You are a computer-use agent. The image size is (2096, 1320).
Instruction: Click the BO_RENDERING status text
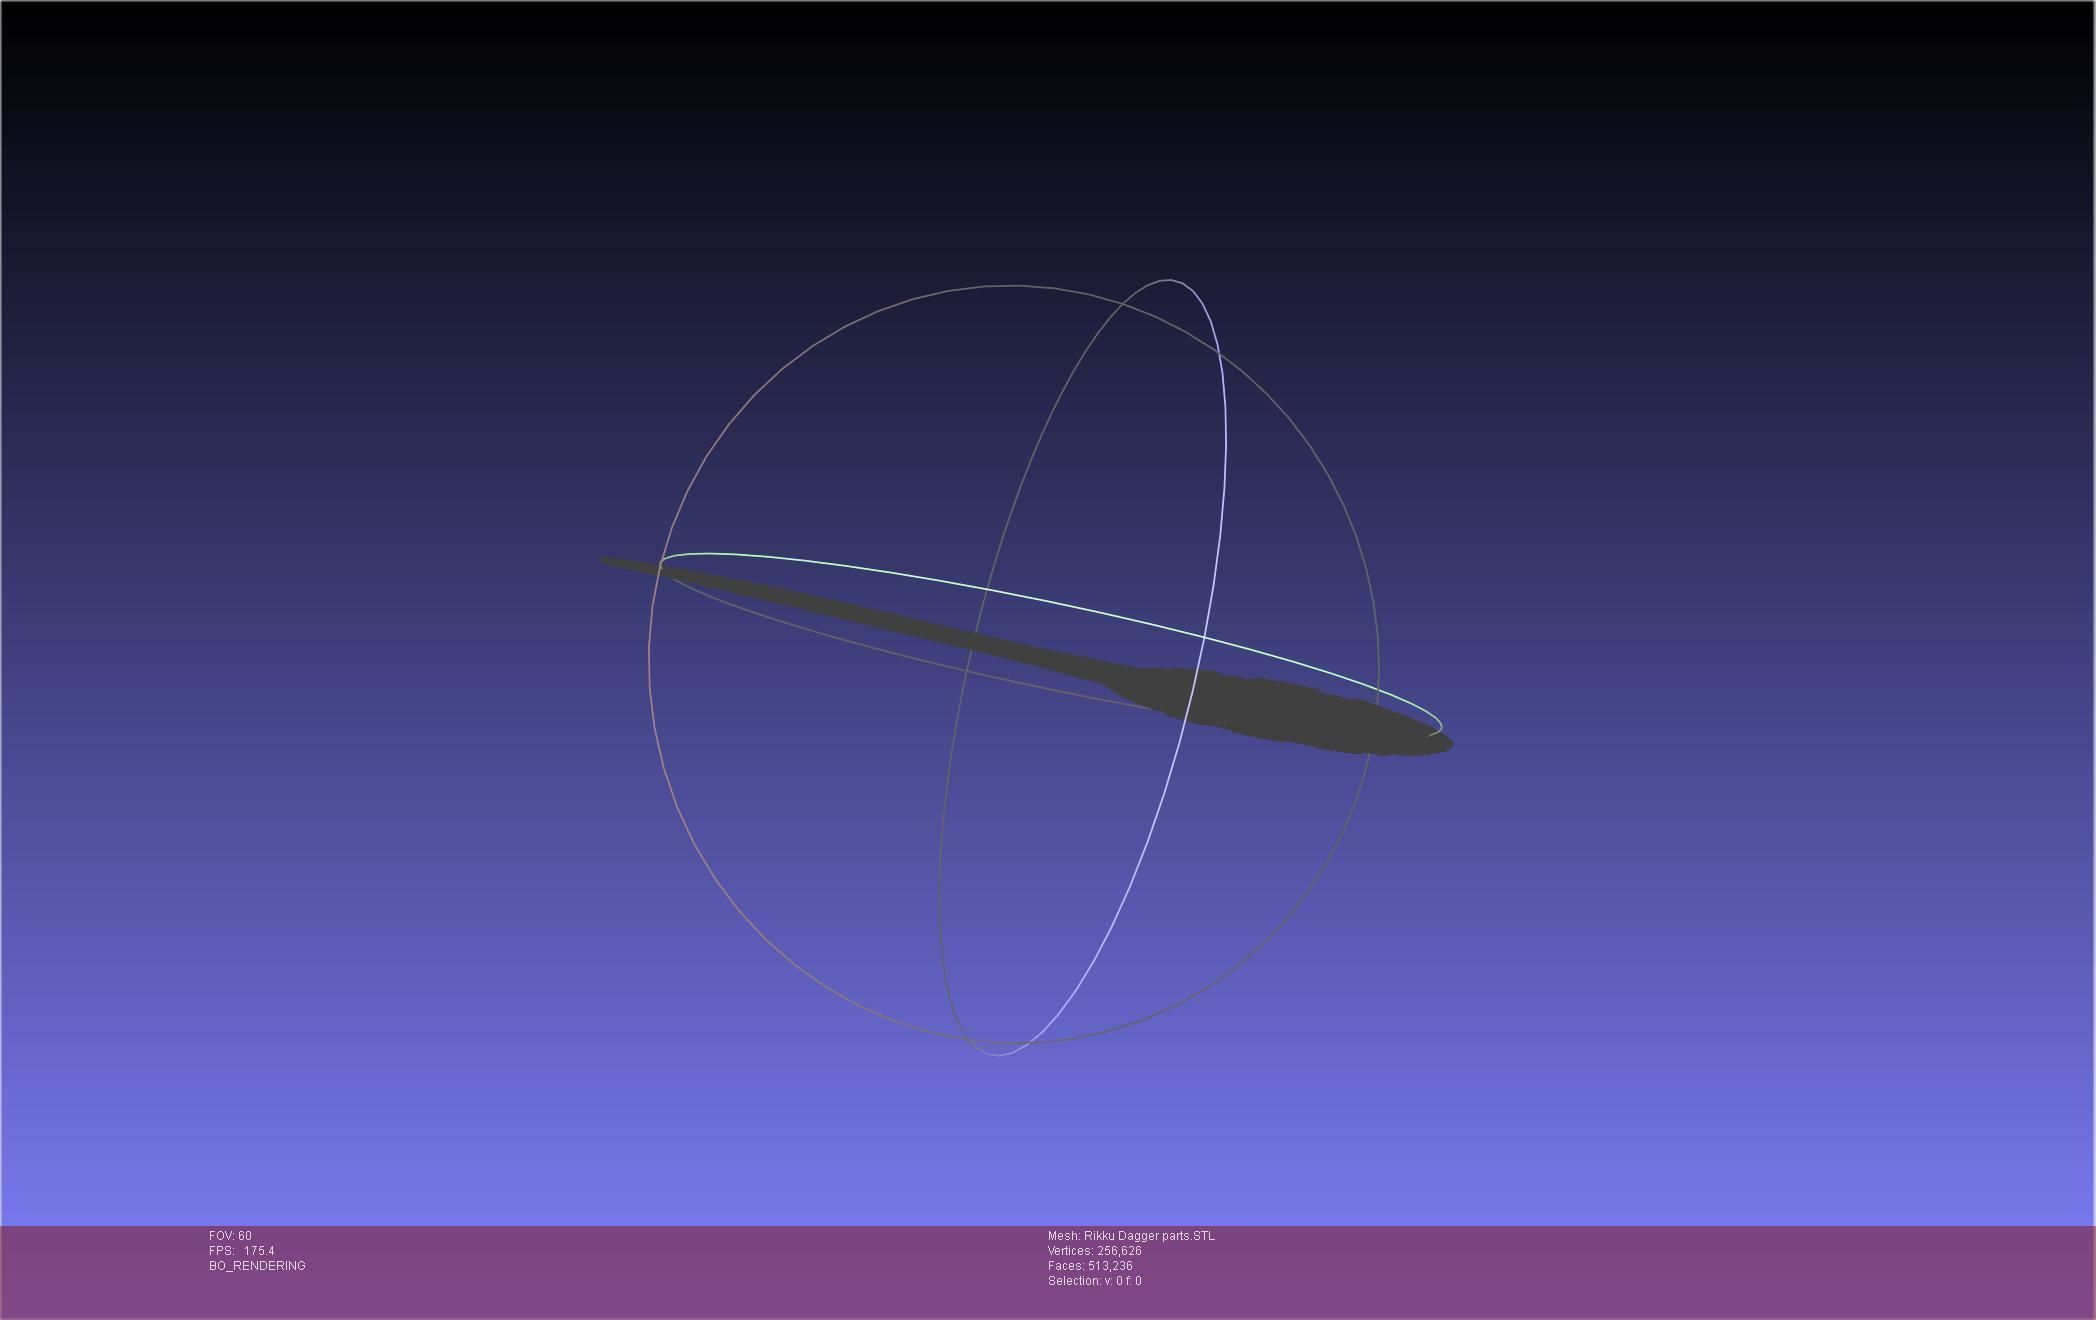(x=257, y=1266)
